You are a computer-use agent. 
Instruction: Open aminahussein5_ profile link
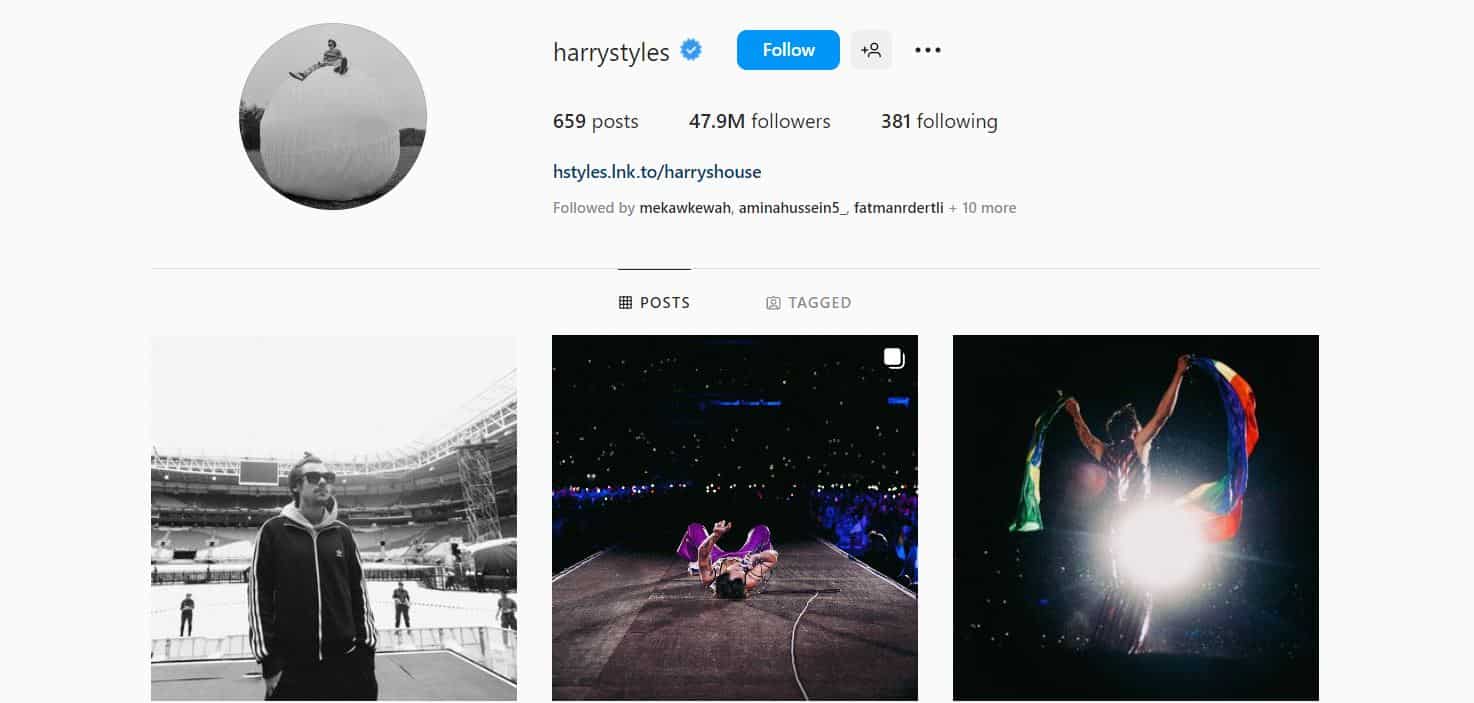click(792, 208)
